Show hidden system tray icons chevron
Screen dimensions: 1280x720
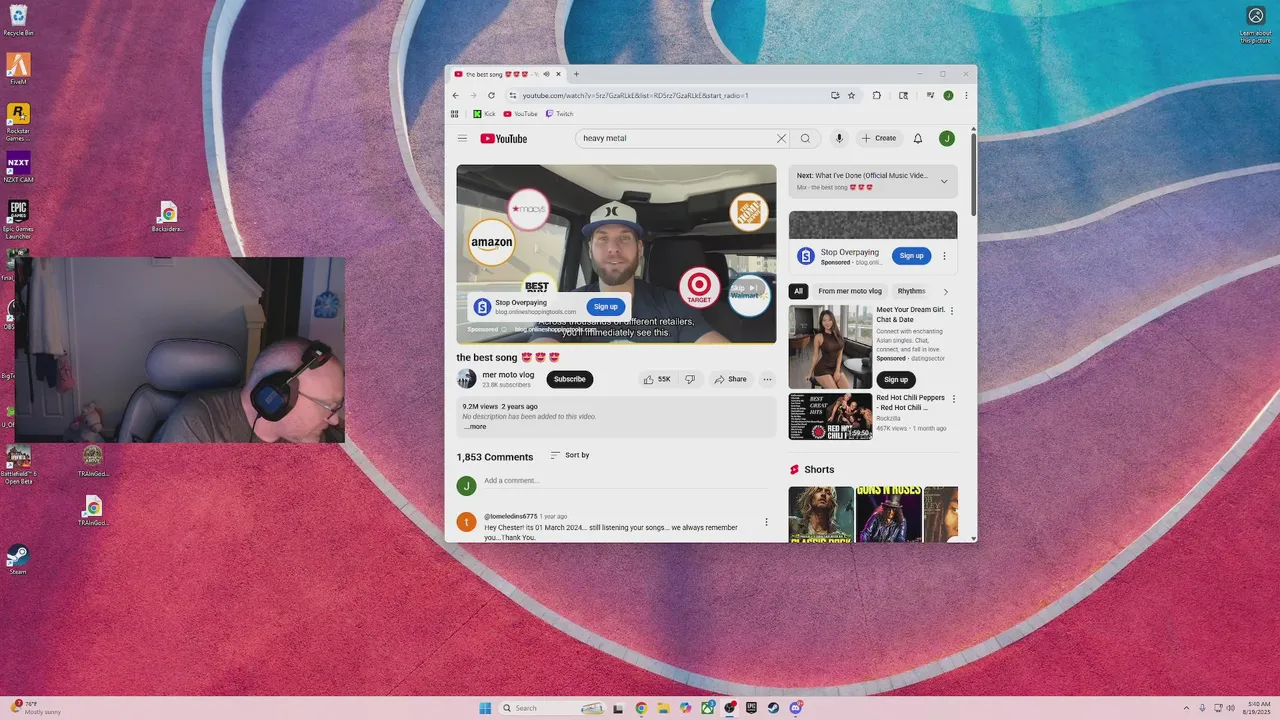pyautogui.click(x=1186, y=708)
